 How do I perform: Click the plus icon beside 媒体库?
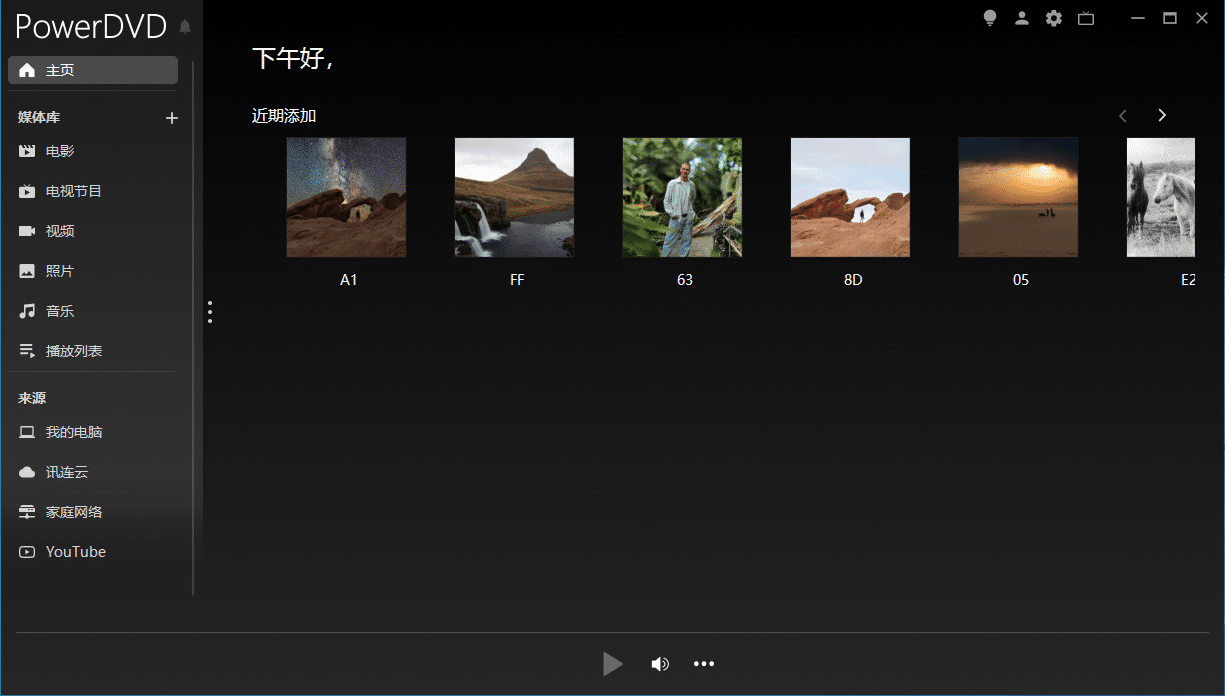(172, 118)
